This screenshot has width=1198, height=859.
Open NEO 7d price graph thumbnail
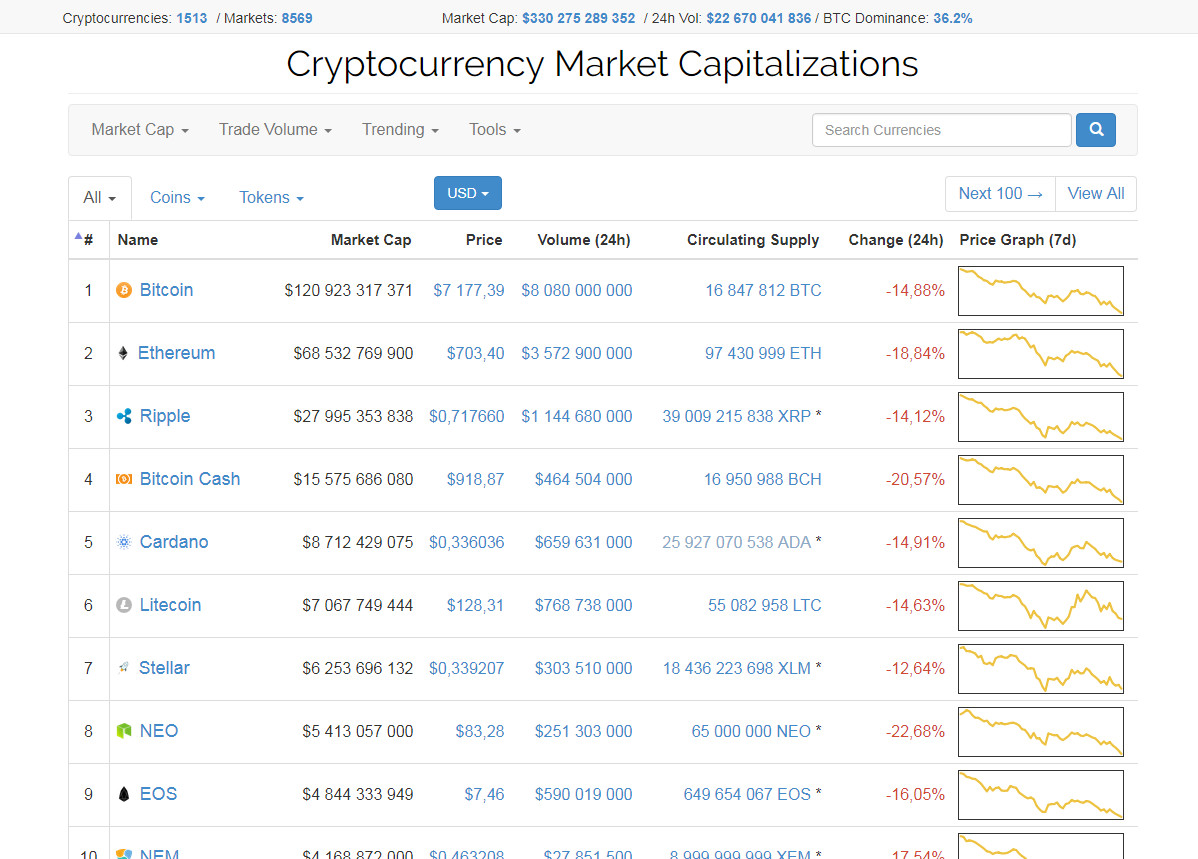point(1041,732)
